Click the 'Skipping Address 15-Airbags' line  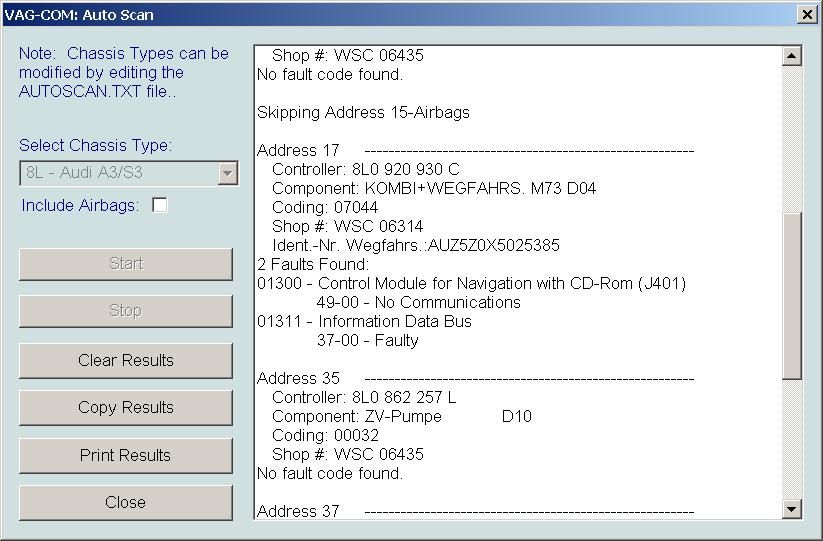point(363,112)
